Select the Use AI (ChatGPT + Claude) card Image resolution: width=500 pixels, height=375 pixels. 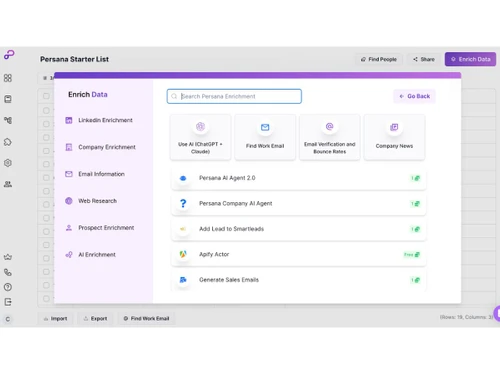(200, 137)
